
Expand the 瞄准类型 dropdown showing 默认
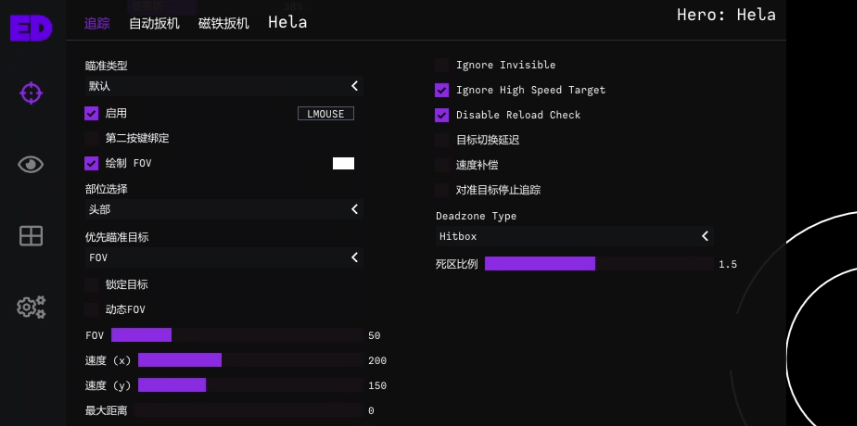click(224, 86)
